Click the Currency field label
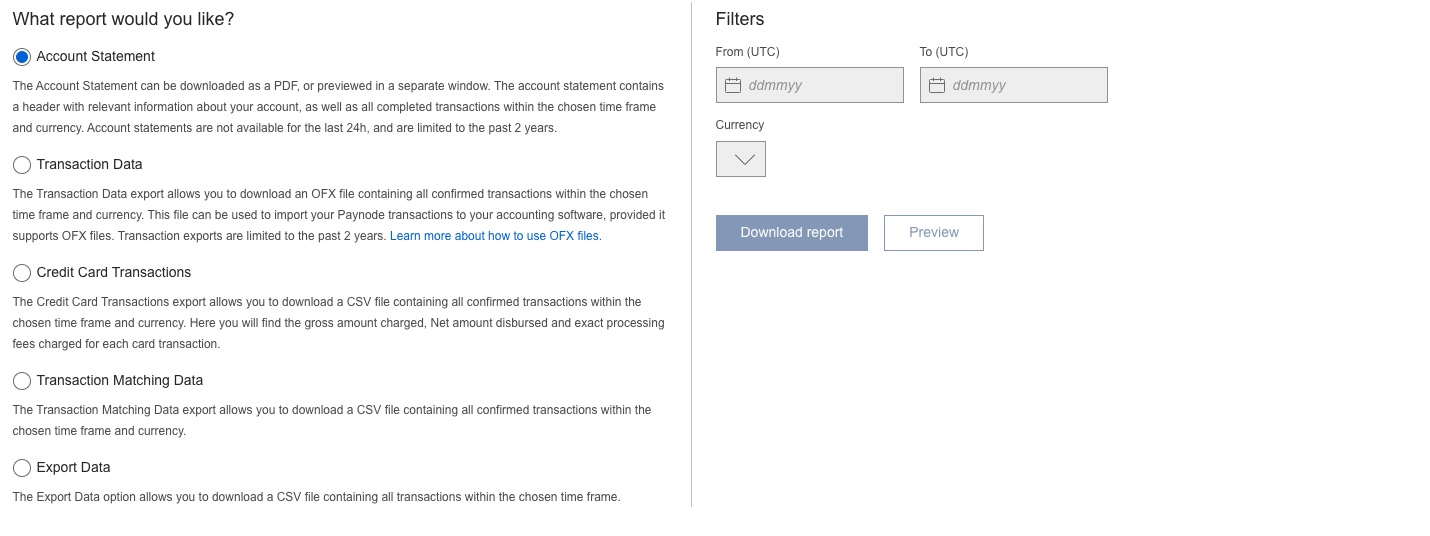This screenshot has width=1430, height=536. [x=740, y=125]
